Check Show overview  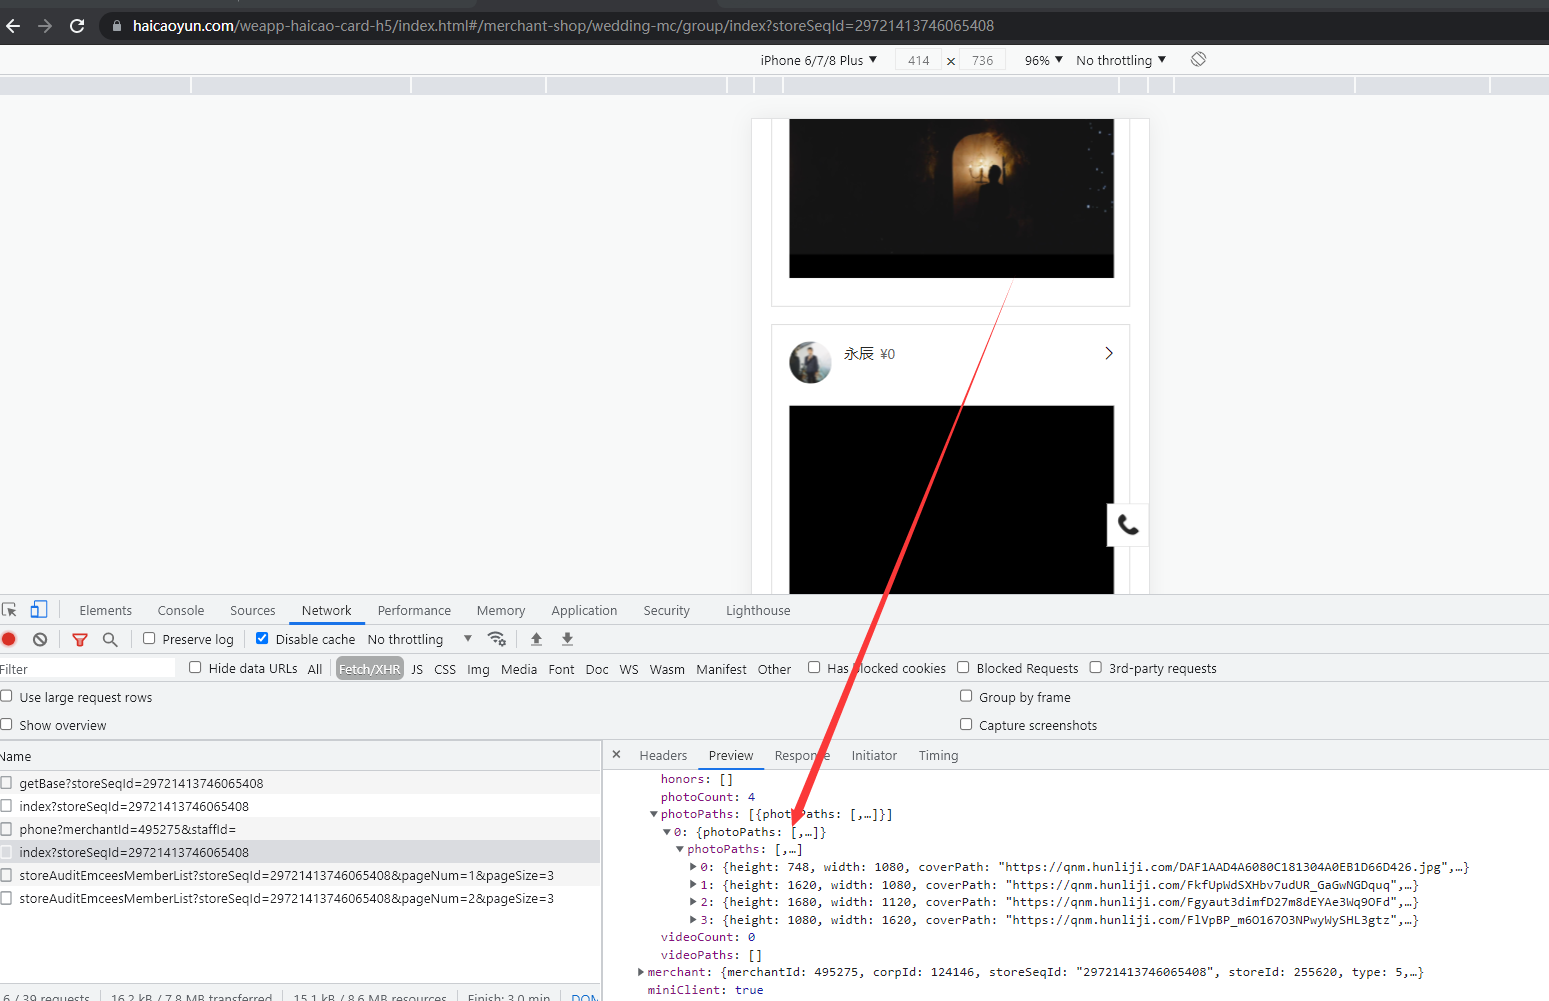(x=6, y=724)
